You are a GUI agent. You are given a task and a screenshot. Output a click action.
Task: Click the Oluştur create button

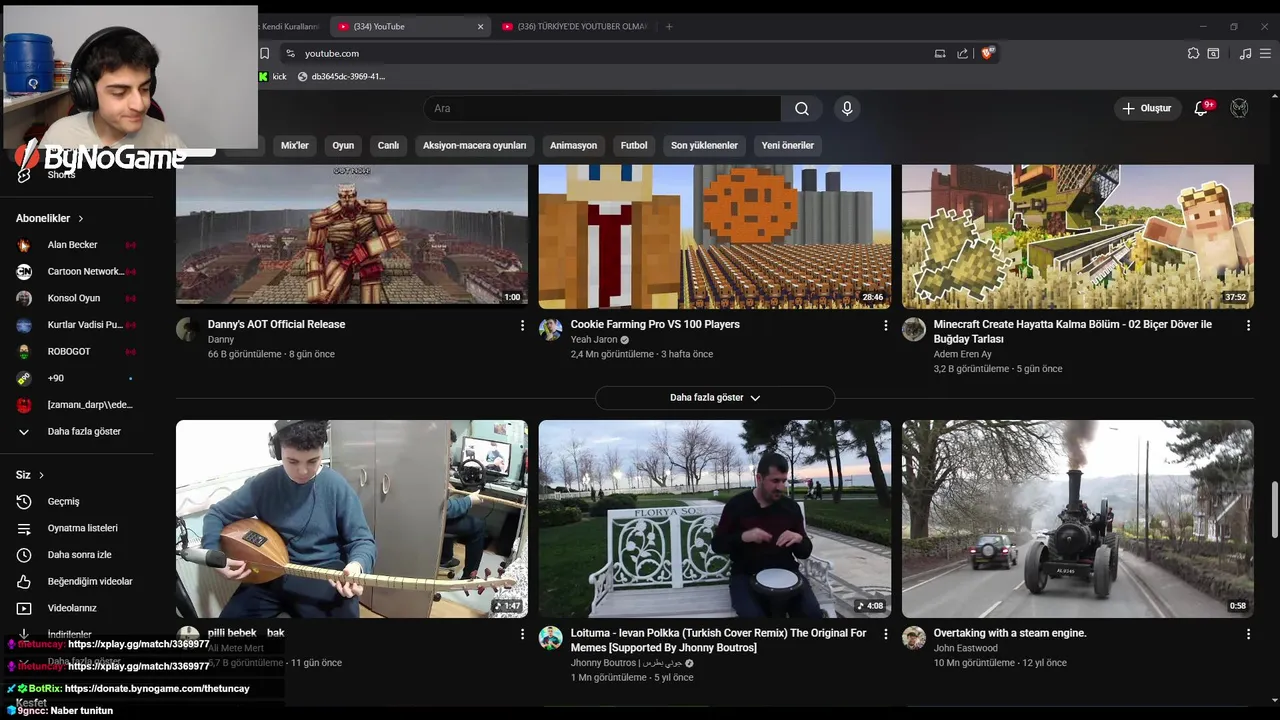tap(1148, 108)
